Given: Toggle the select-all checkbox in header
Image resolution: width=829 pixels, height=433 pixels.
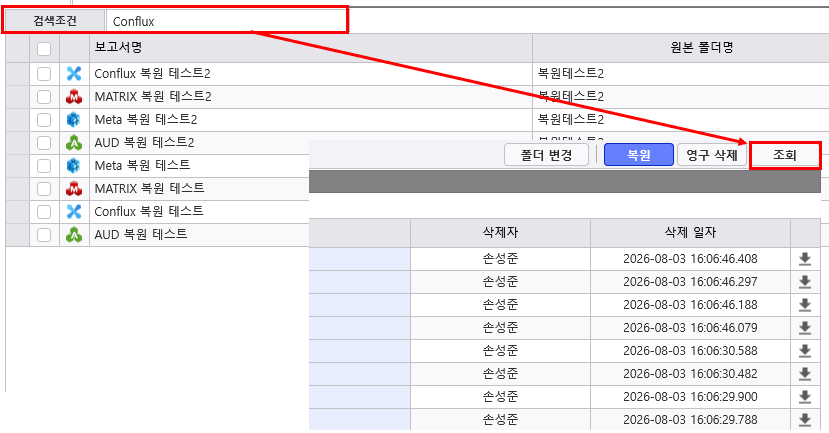Looking at the screenshot, I should click(44, 49).
